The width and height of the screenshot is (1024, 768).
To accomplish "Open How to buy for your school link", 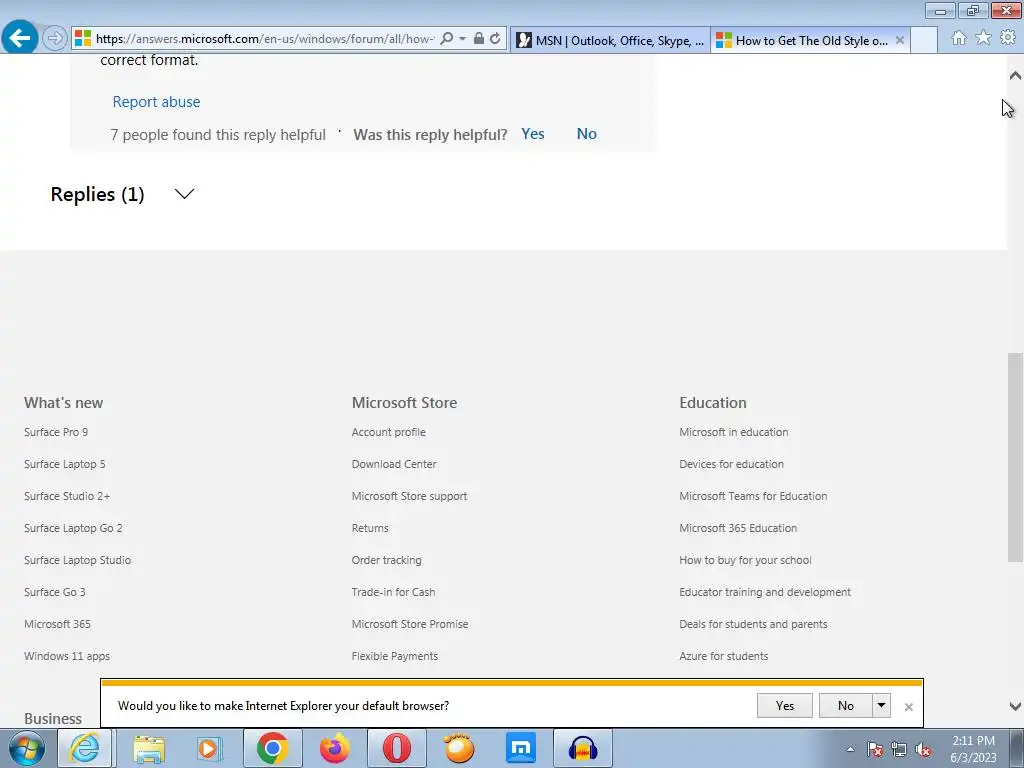I will click(x=745, y=560).
